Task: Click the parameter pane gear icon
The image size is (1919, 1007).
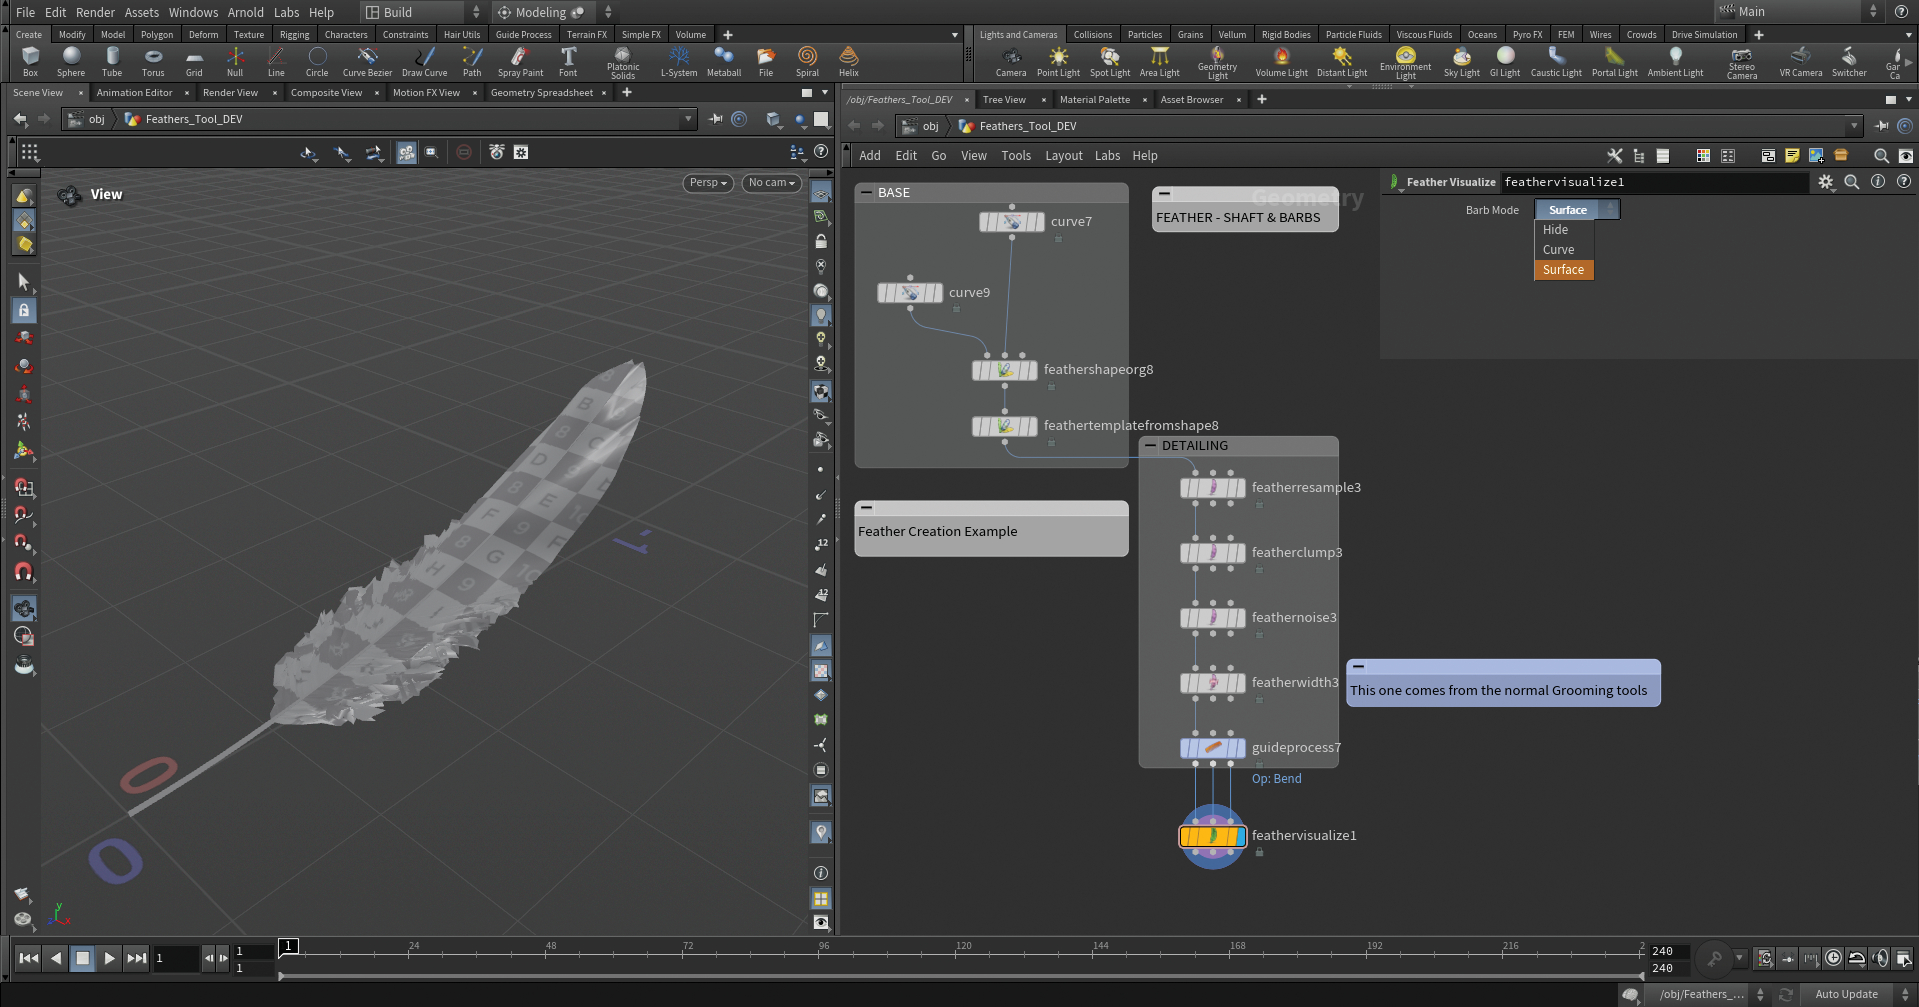Action: 1826,182
